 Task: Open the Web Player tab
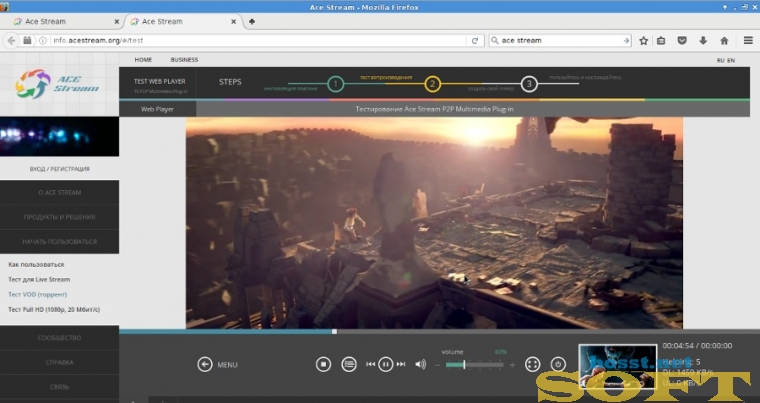pos(158,109)
